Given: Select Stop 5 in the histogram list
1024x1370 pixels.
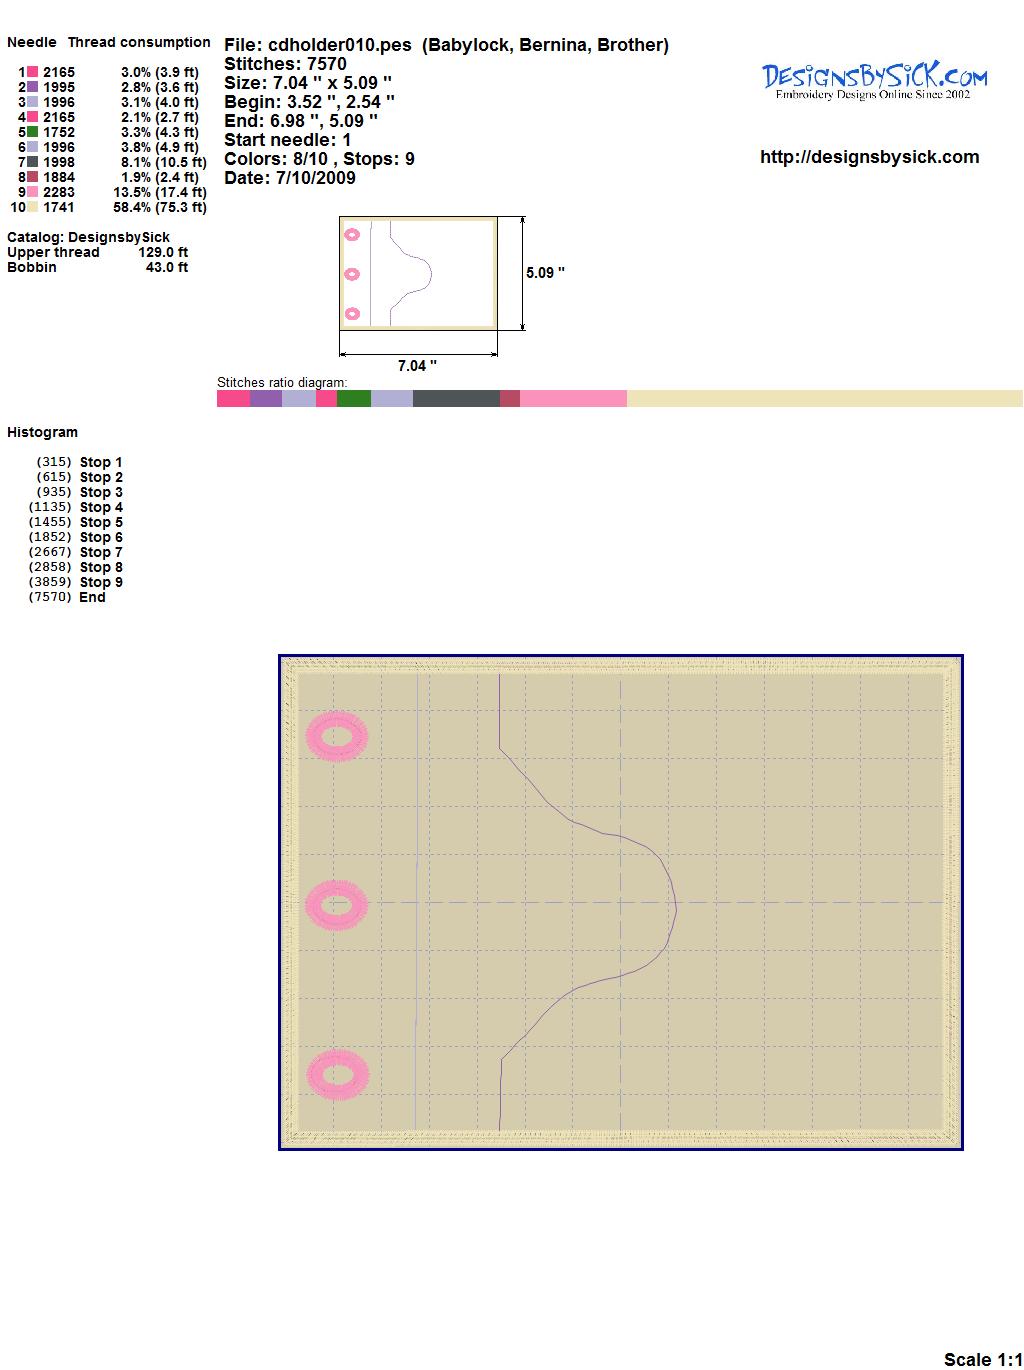Looking at the screenshot, I should (x=101, y=522).
